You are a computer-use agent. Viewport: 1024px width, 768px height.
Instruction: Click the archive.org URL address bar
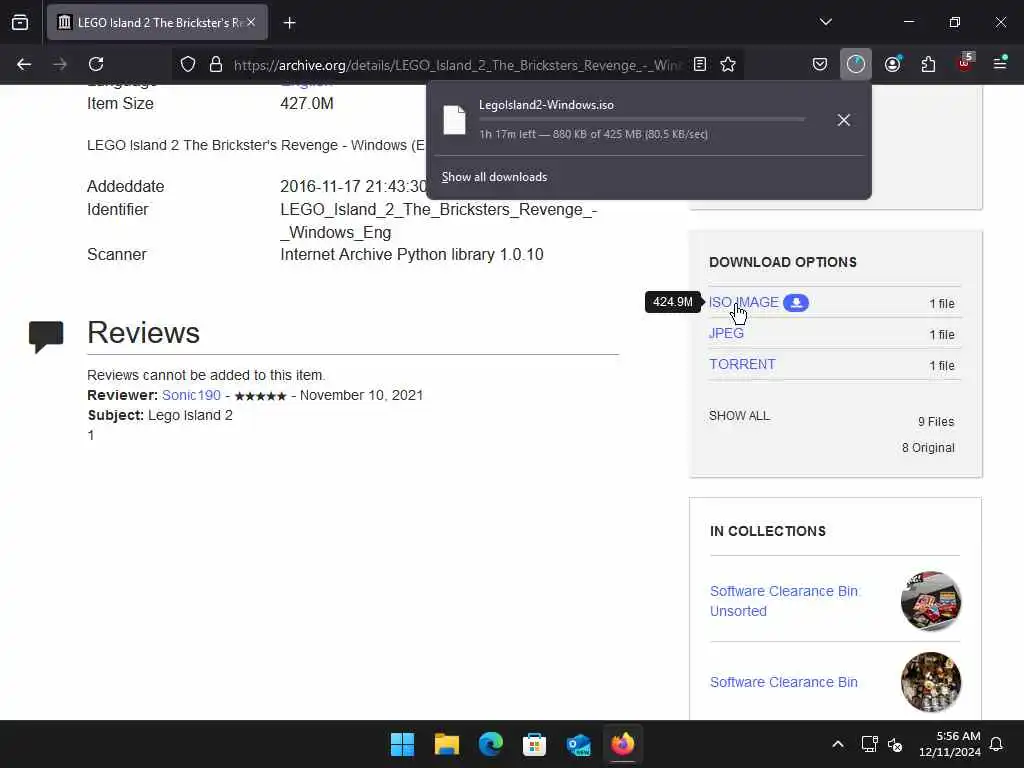(x=457, y=65)
